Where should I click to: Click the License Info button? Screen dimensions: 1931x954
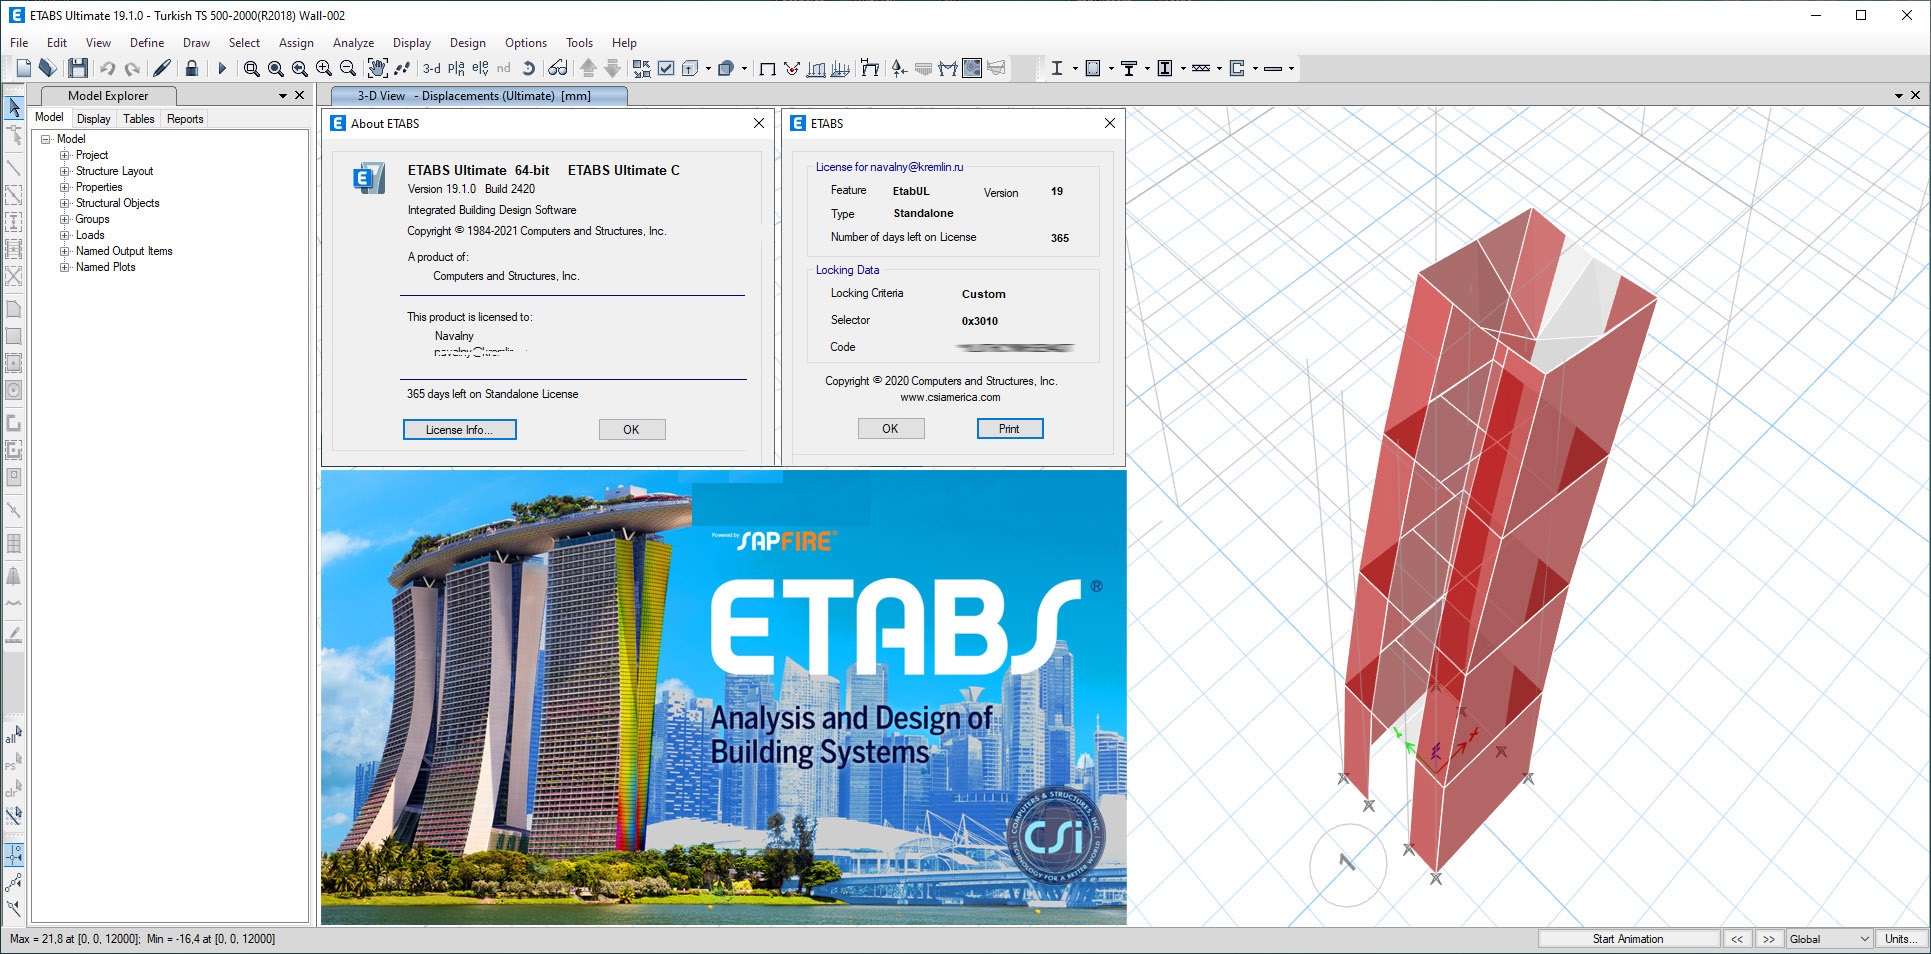459,429
